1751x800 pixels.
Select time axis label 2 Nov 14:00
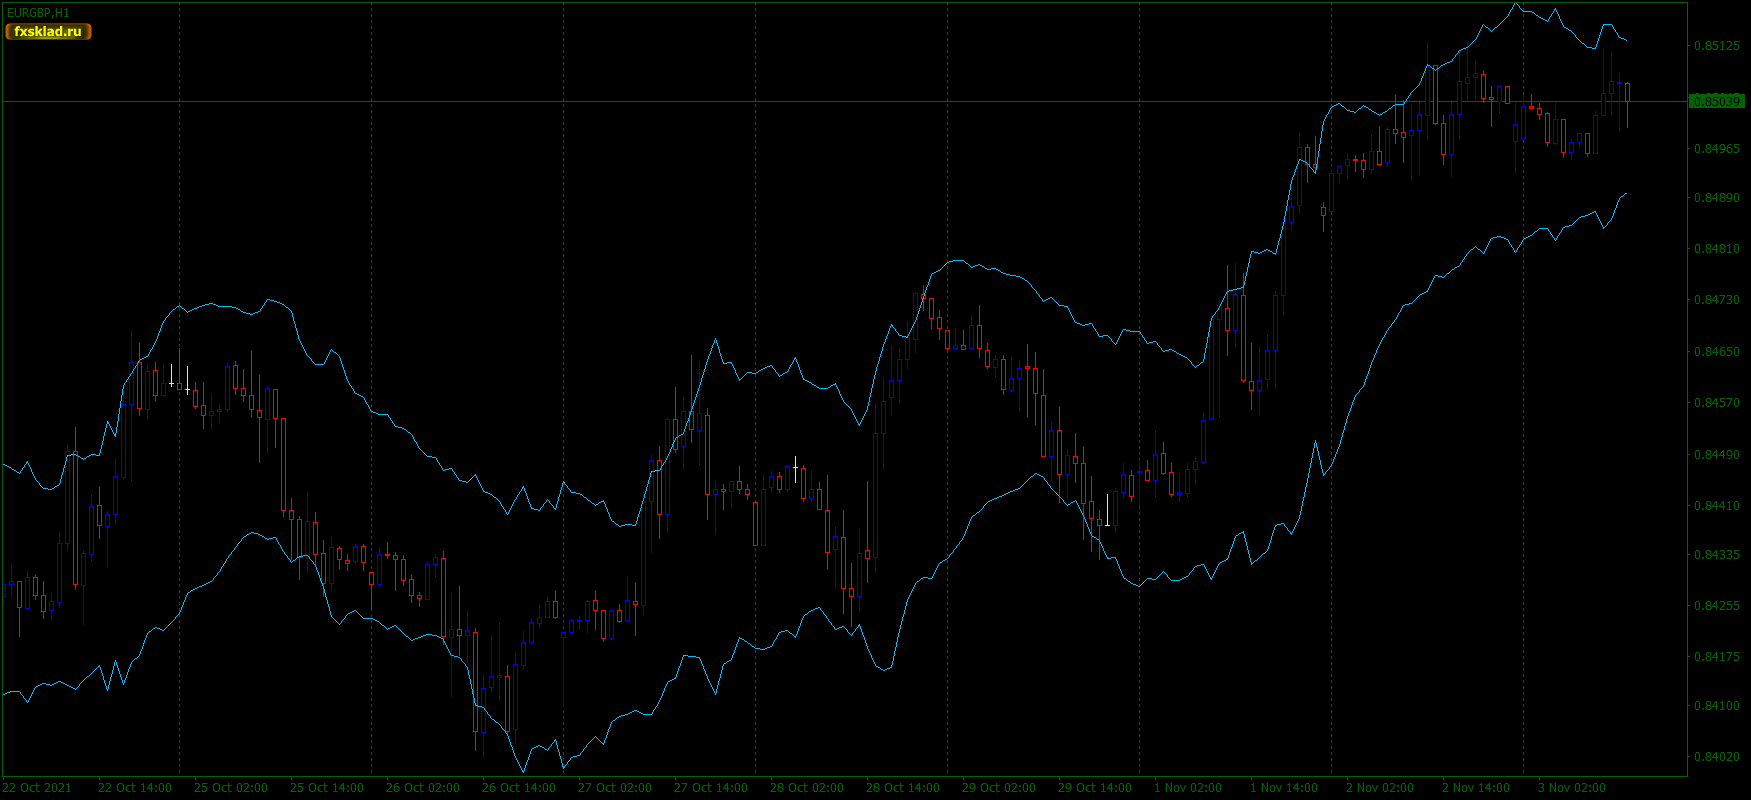[x=1476, y=788]
